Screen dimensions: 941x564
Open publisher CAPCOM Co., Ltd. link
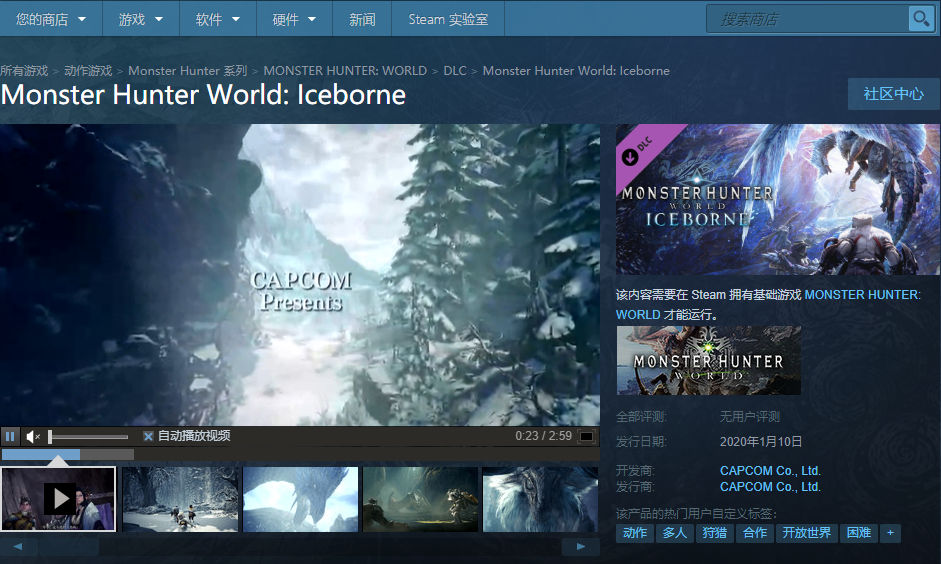tap(770, 487)
